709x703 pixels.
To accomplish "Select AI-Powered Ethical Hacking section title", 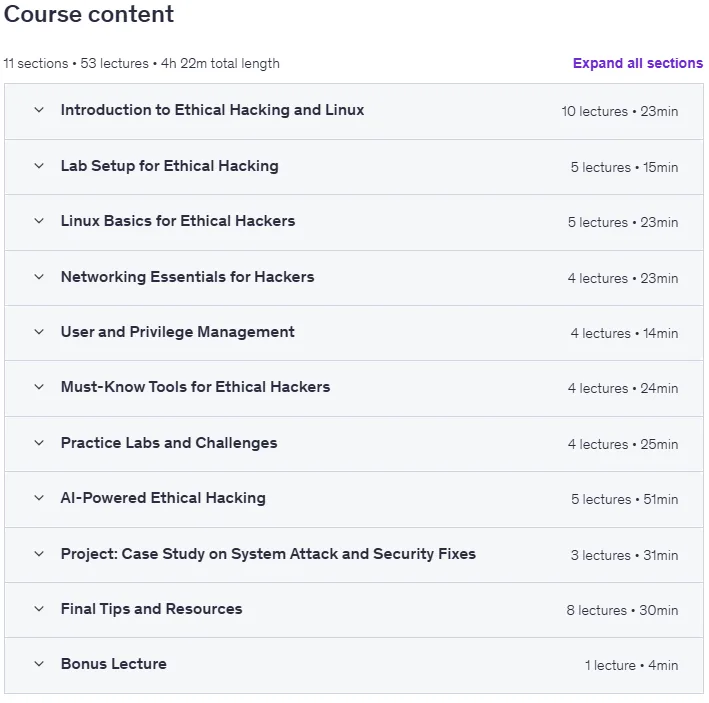I will coord(163,498).
